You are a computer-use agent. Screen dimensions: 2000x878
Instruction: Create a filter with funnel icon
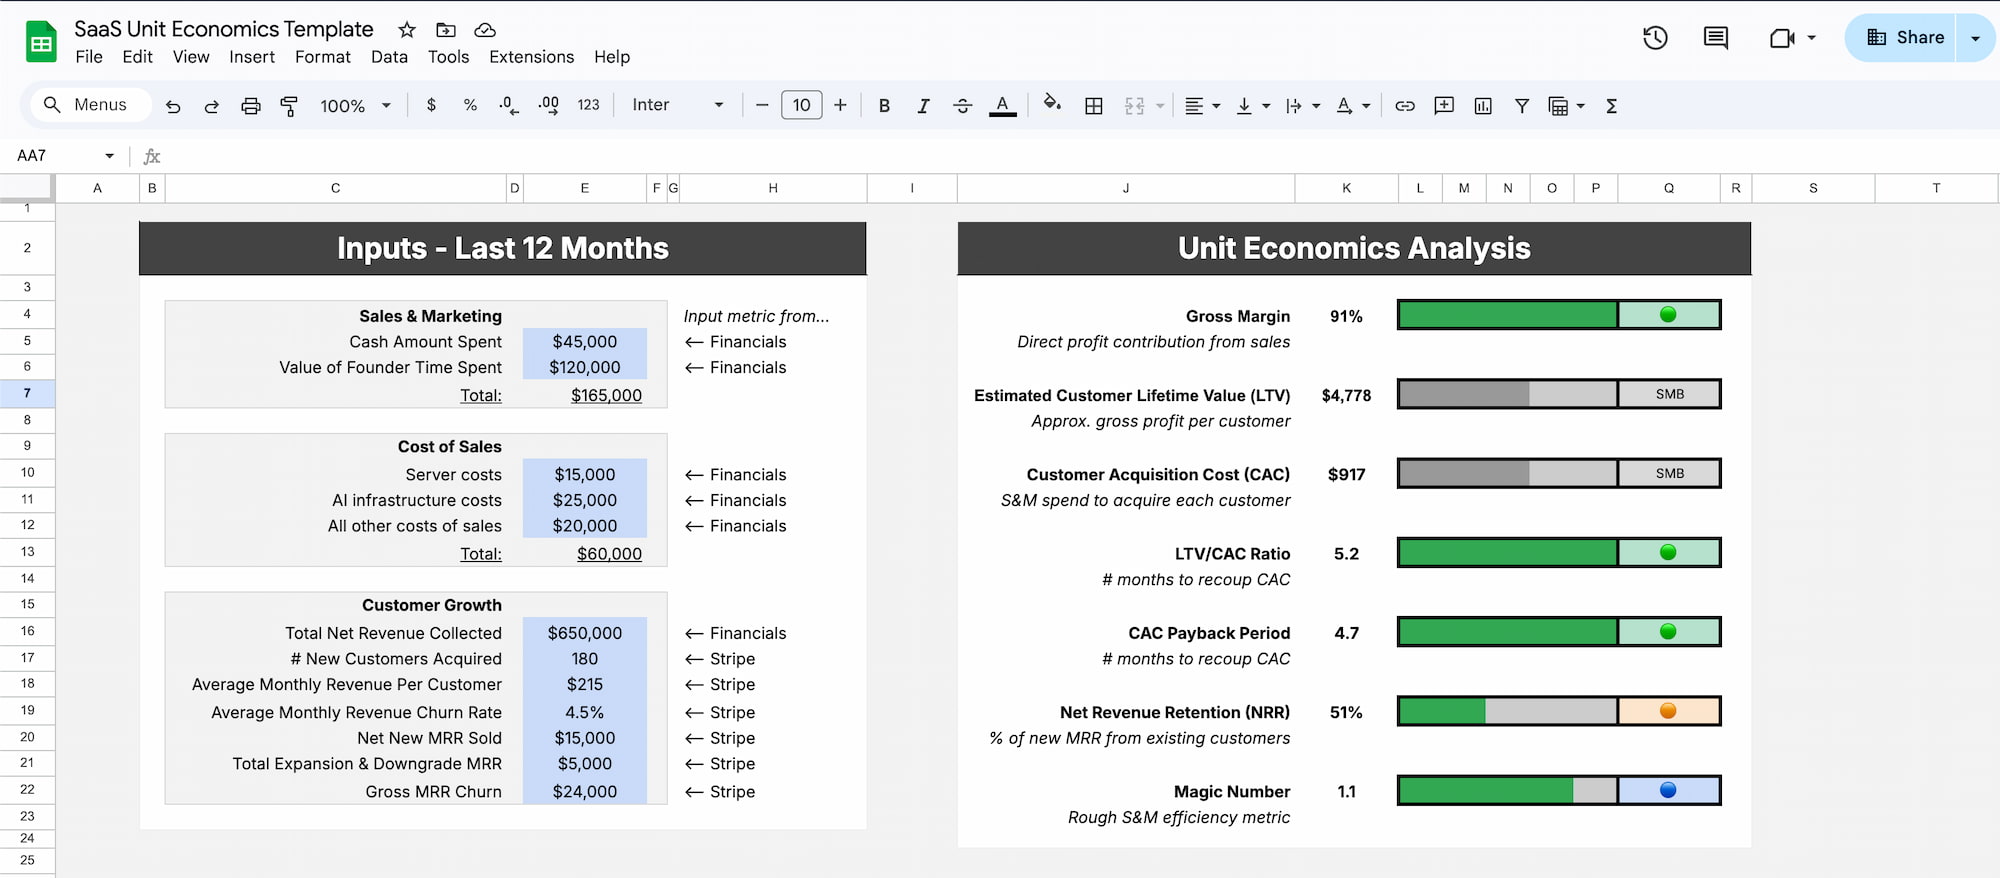(1522, 105)
